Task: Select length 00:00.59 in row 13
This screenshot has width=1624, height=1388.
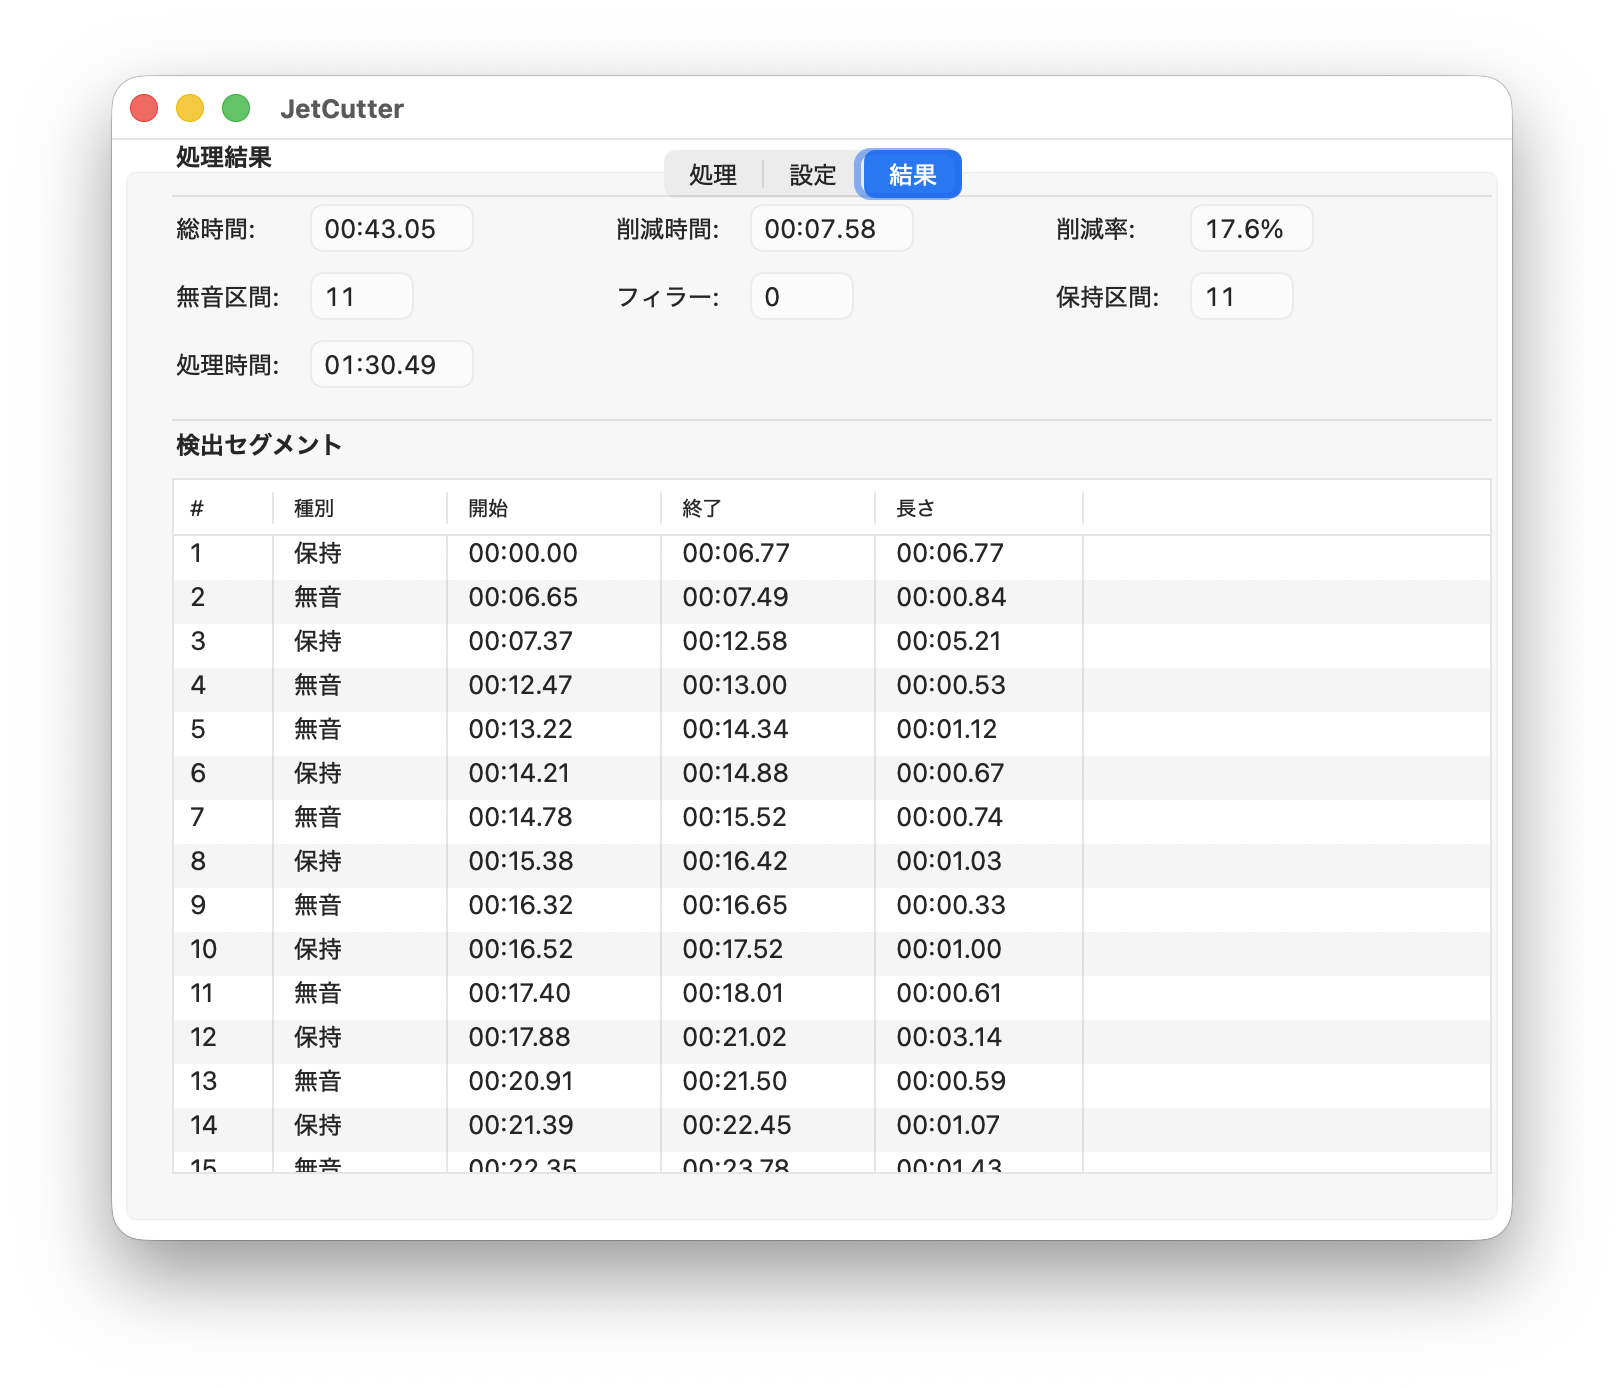Action: (x=951, y=1081)
